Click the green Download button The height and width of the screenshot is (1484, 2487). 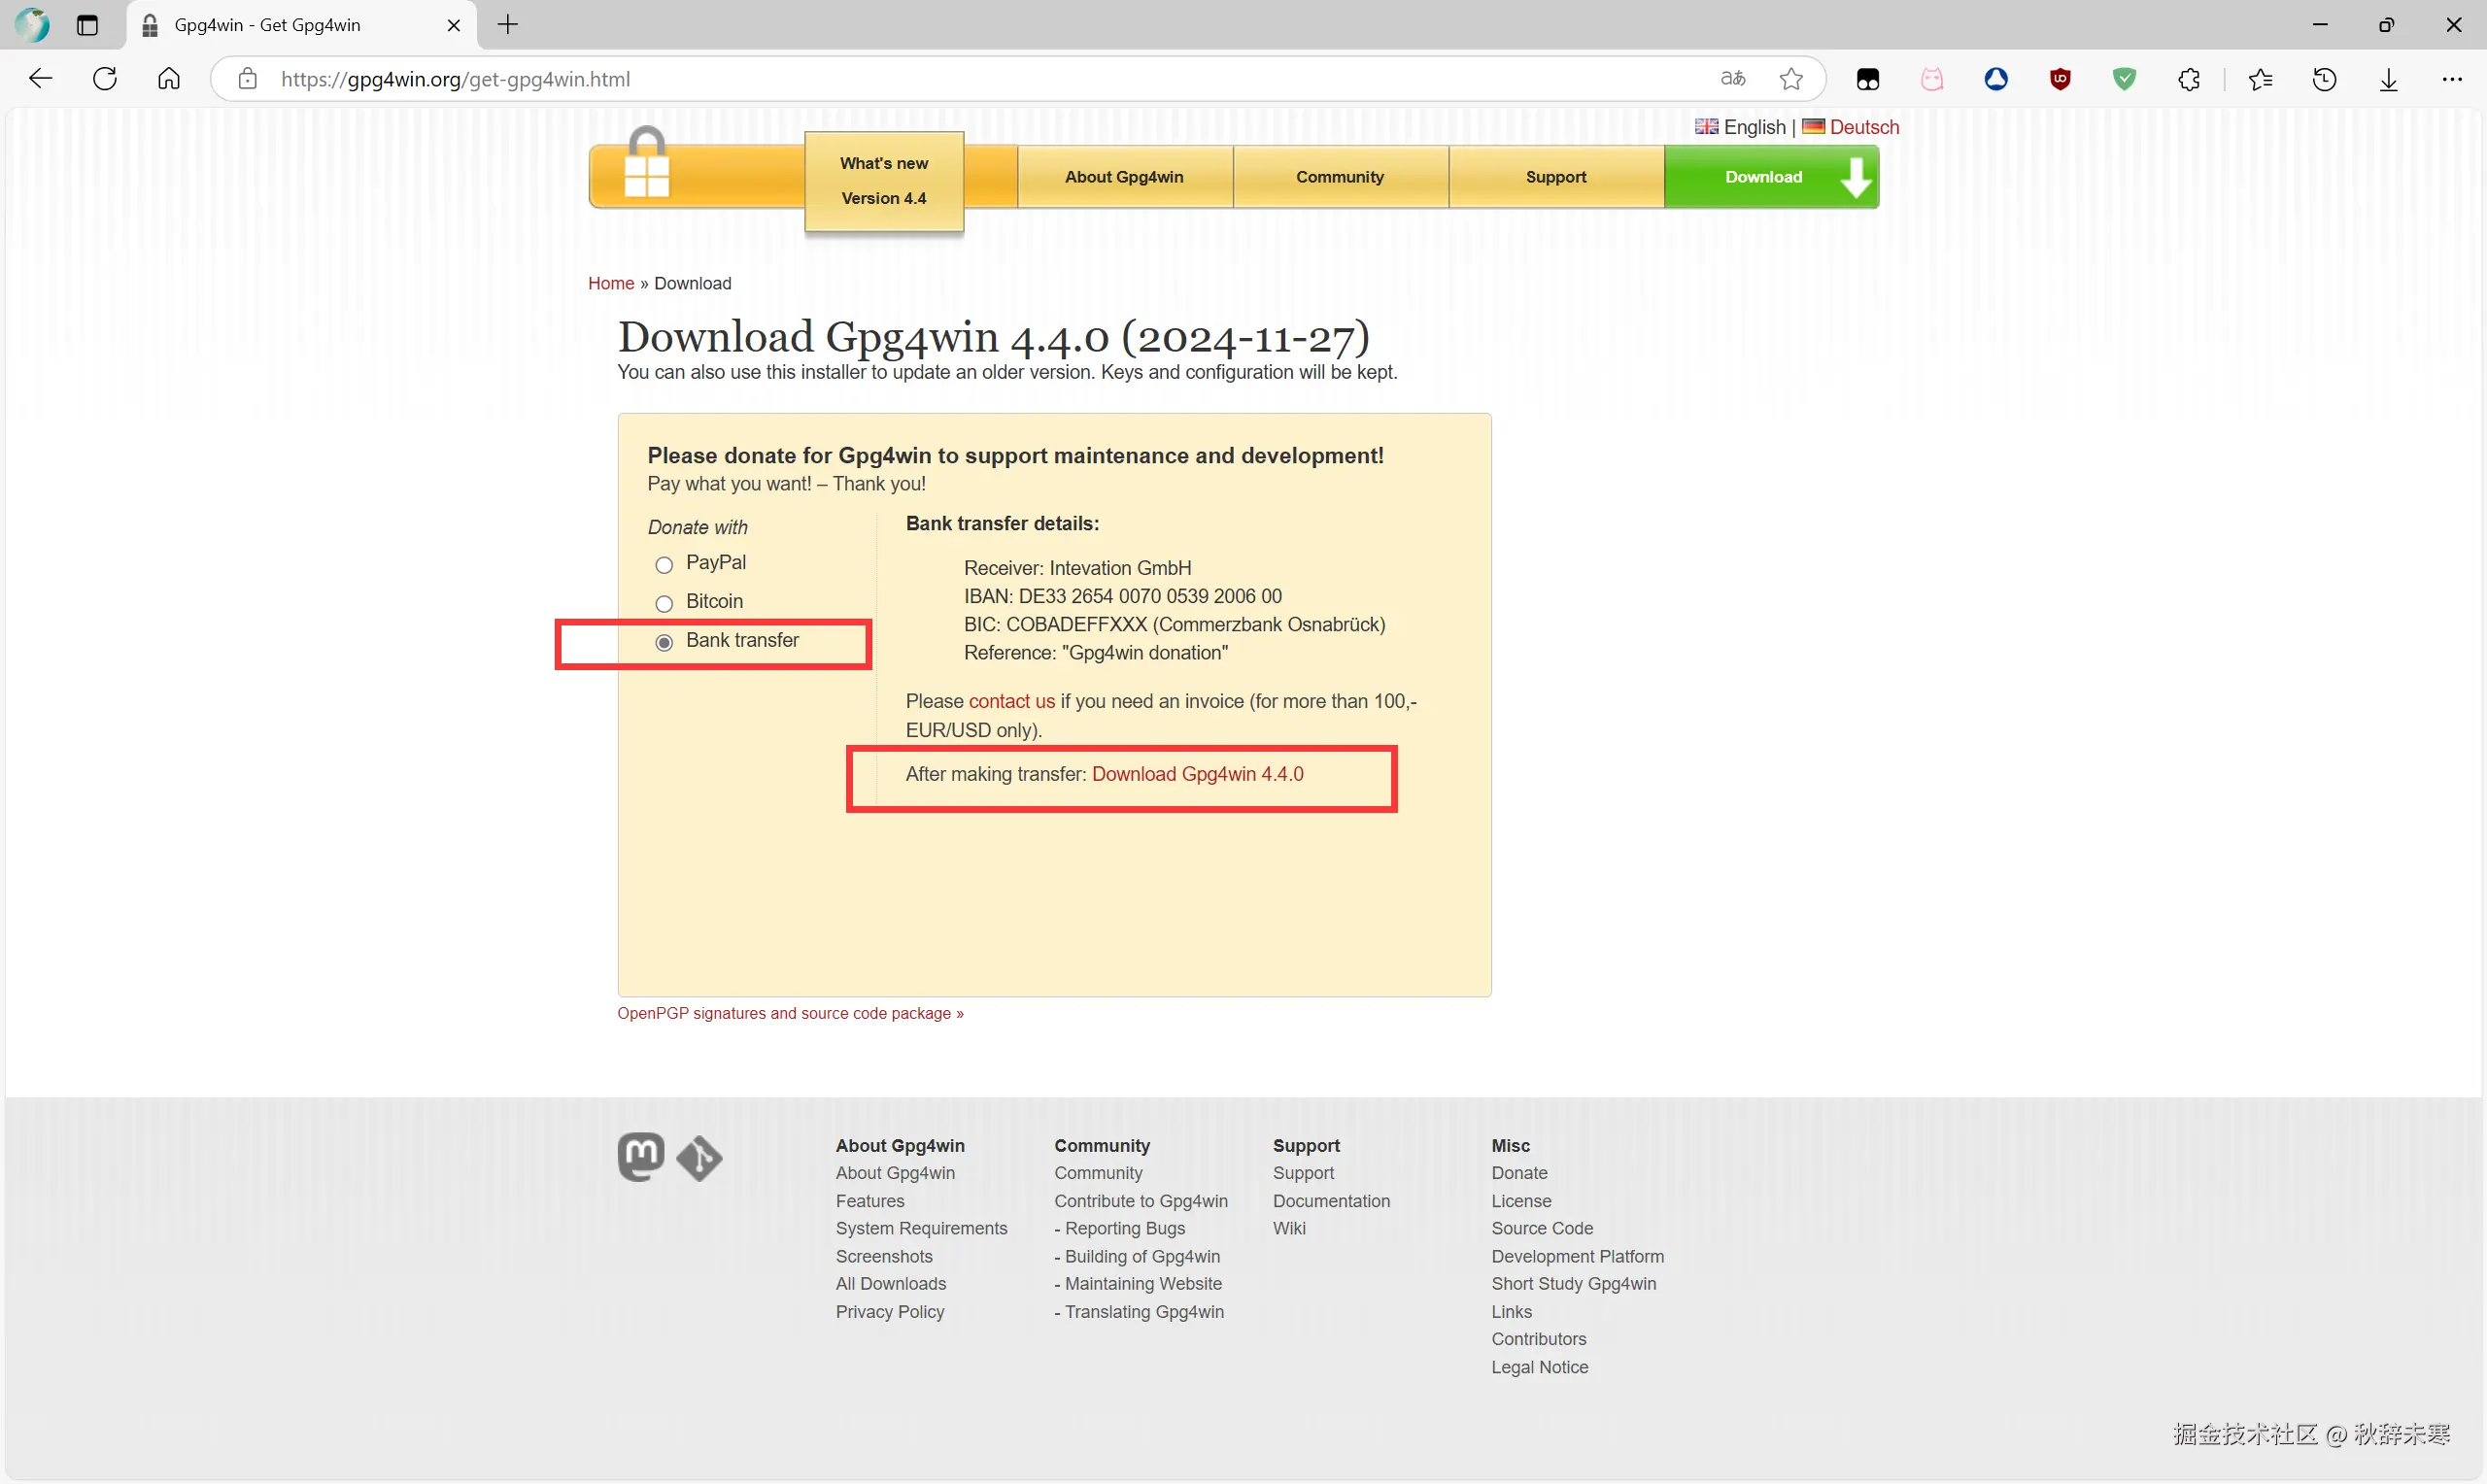[1770, 177]
